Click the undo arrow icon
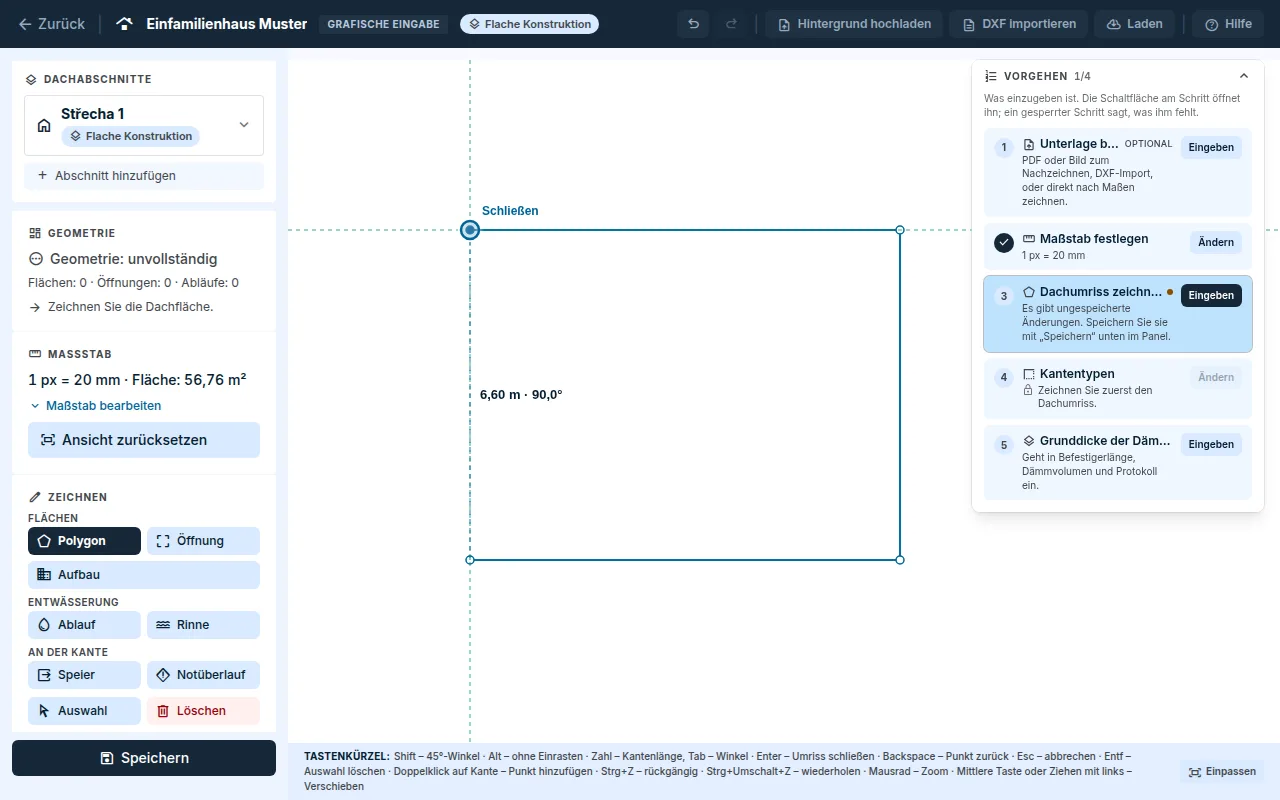This screenshot has height=800, width=1280. (x=693, y=24)
